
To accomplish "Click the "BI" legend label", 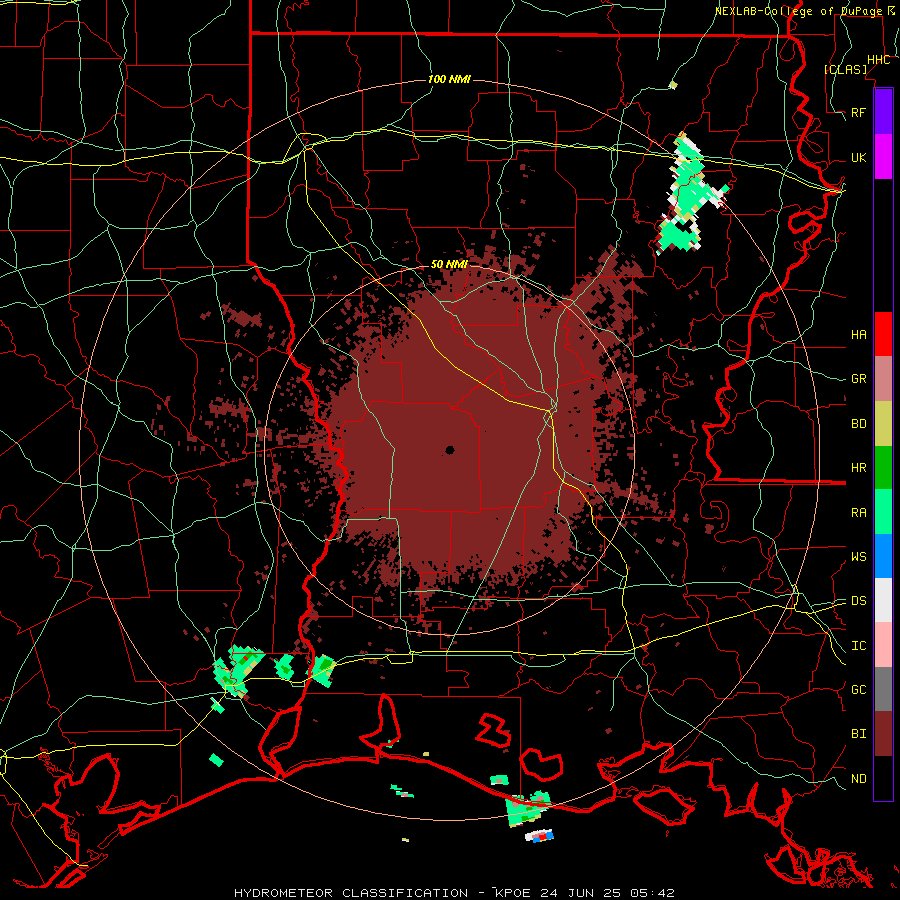I will pos(858,734).
